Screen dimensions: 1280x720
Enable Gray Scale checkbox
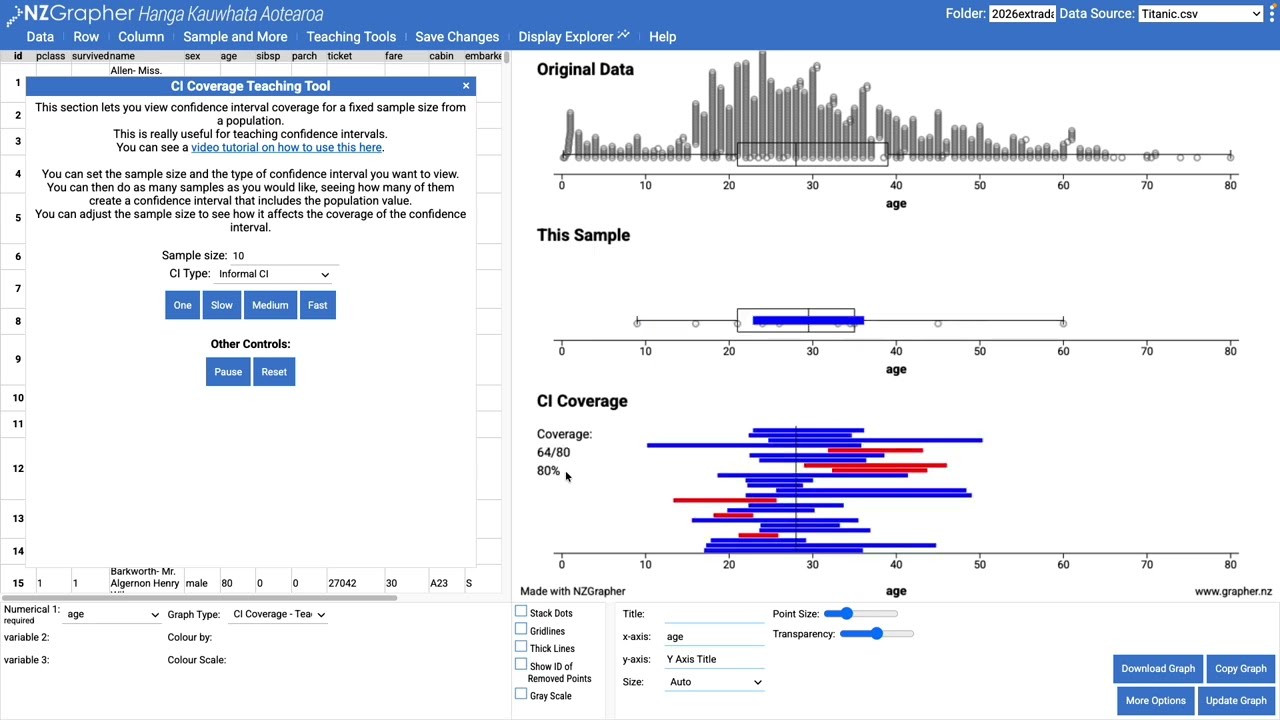pyautogui.click(x=521, y=694)
